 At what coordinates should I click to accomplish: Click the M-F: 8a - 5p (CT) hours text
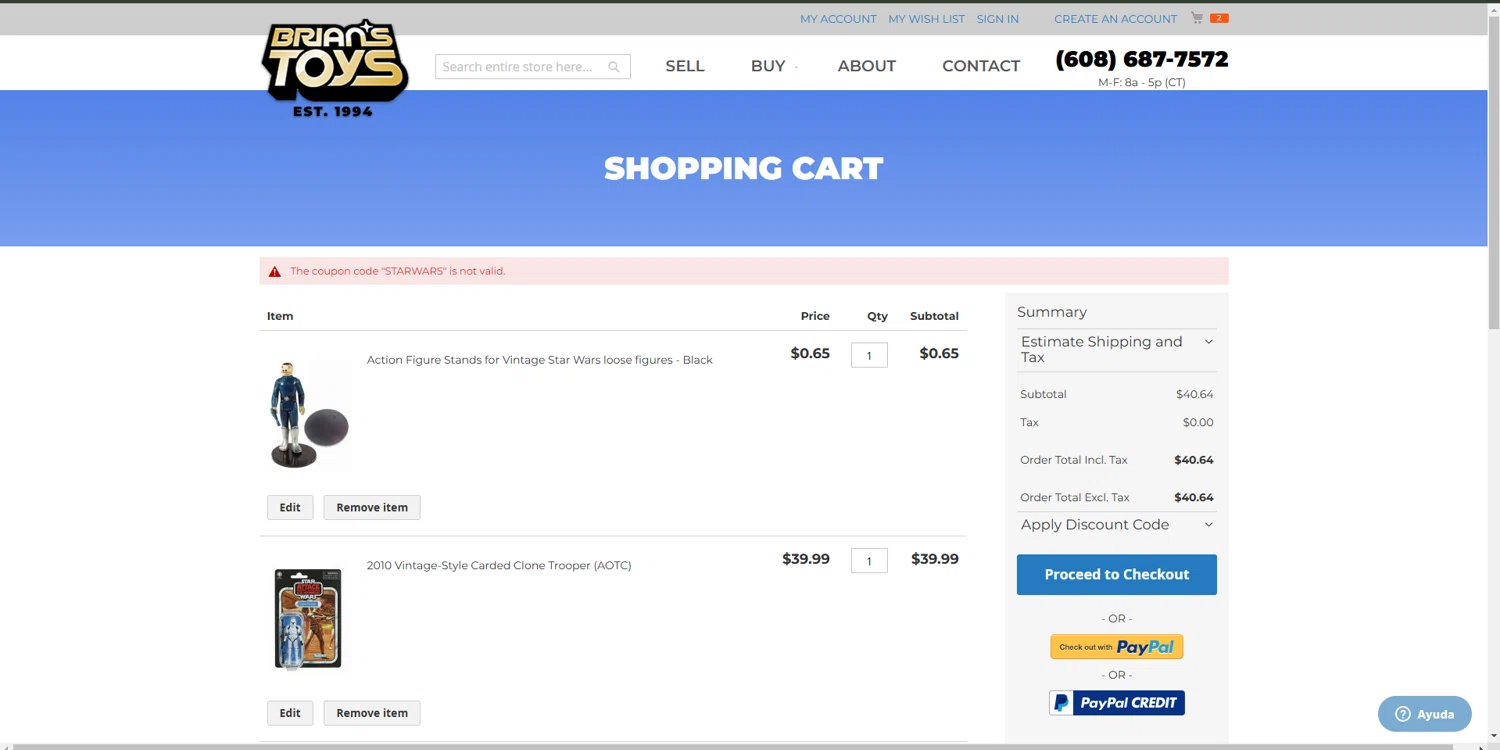coord(1142,83)
